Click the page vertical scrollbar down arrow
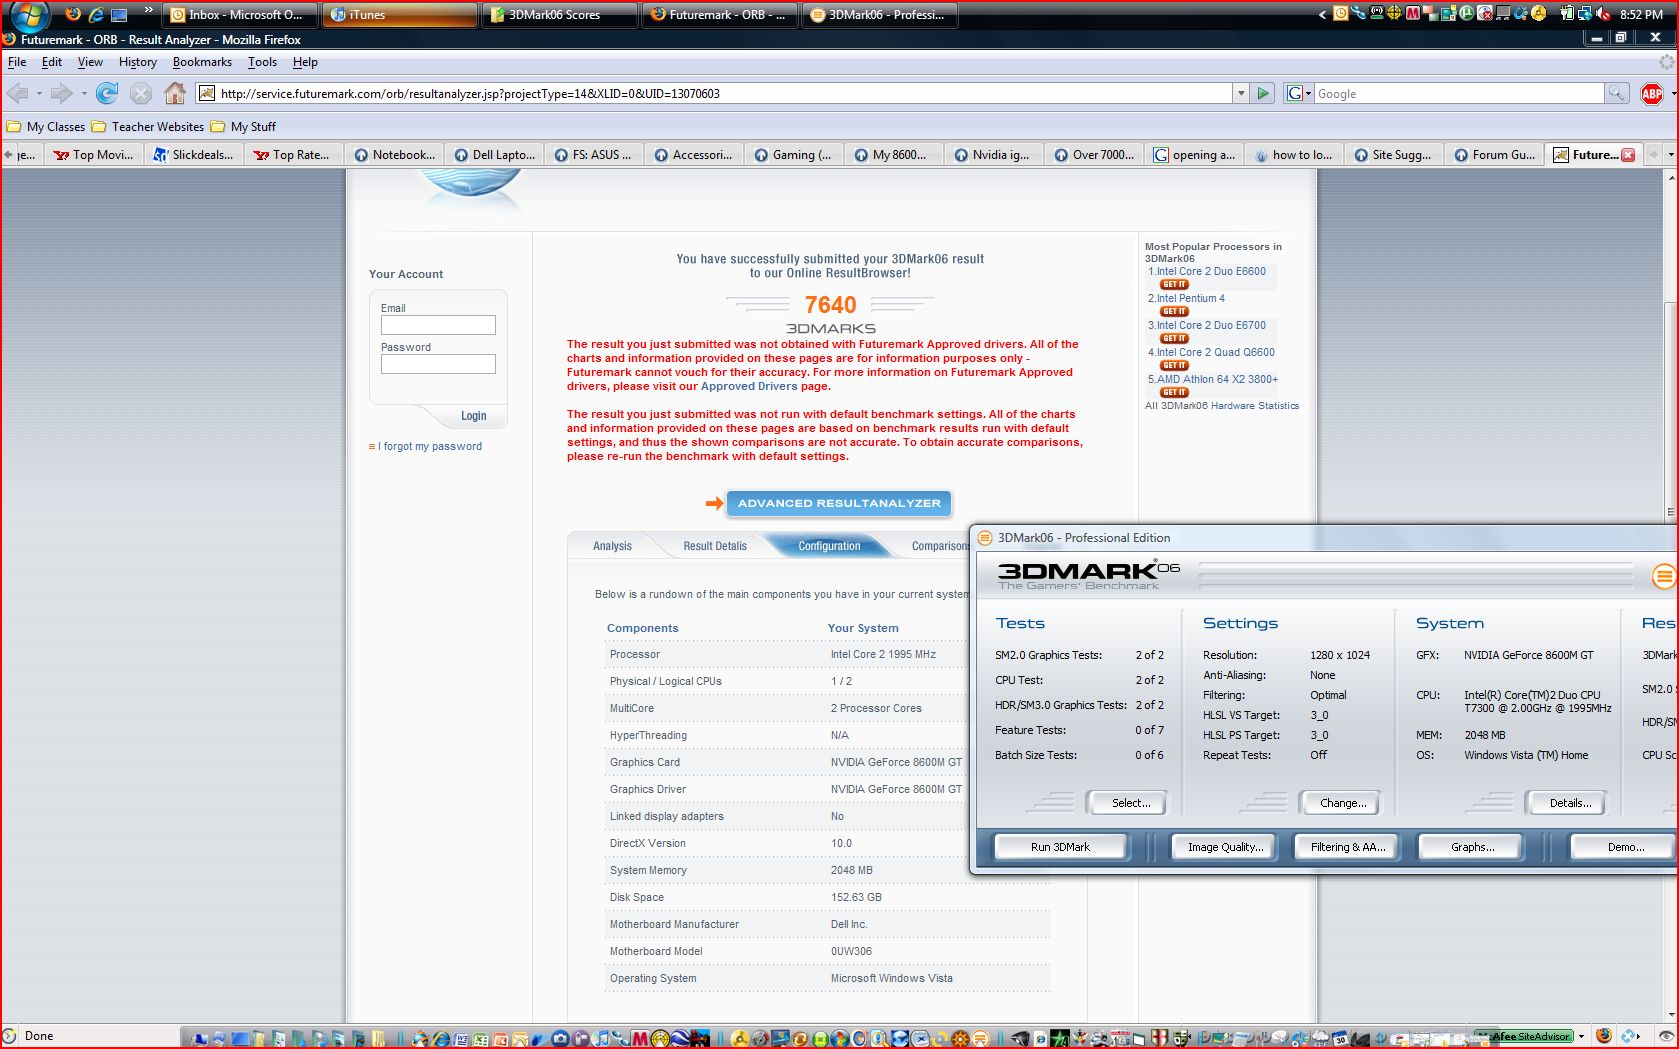The width and height of the screenshot is (1679, 1049). [x=1671, y=1015]
